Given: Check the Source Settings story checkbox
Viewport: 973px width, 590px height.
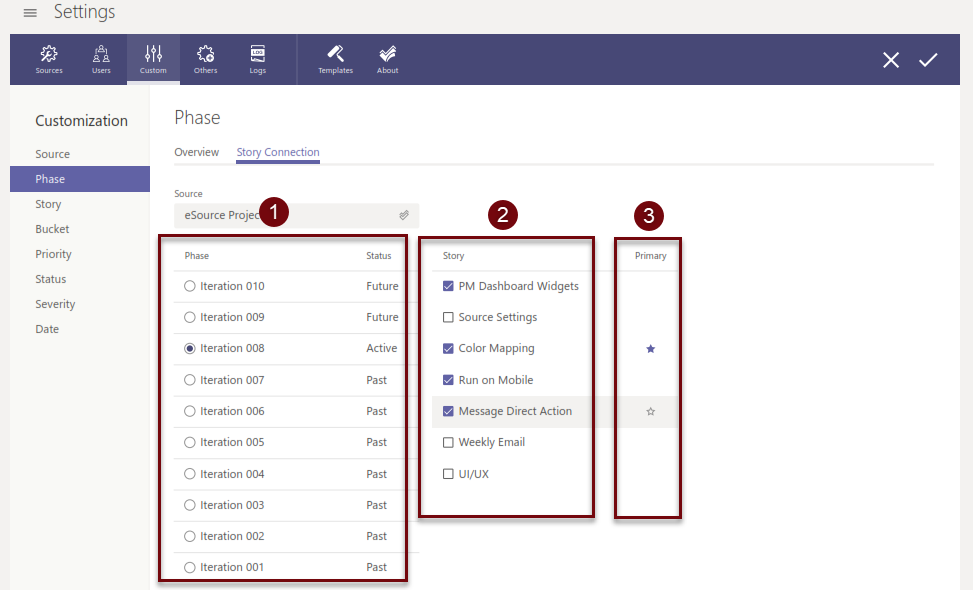Looking at the screenshot, I should (448, 317).
